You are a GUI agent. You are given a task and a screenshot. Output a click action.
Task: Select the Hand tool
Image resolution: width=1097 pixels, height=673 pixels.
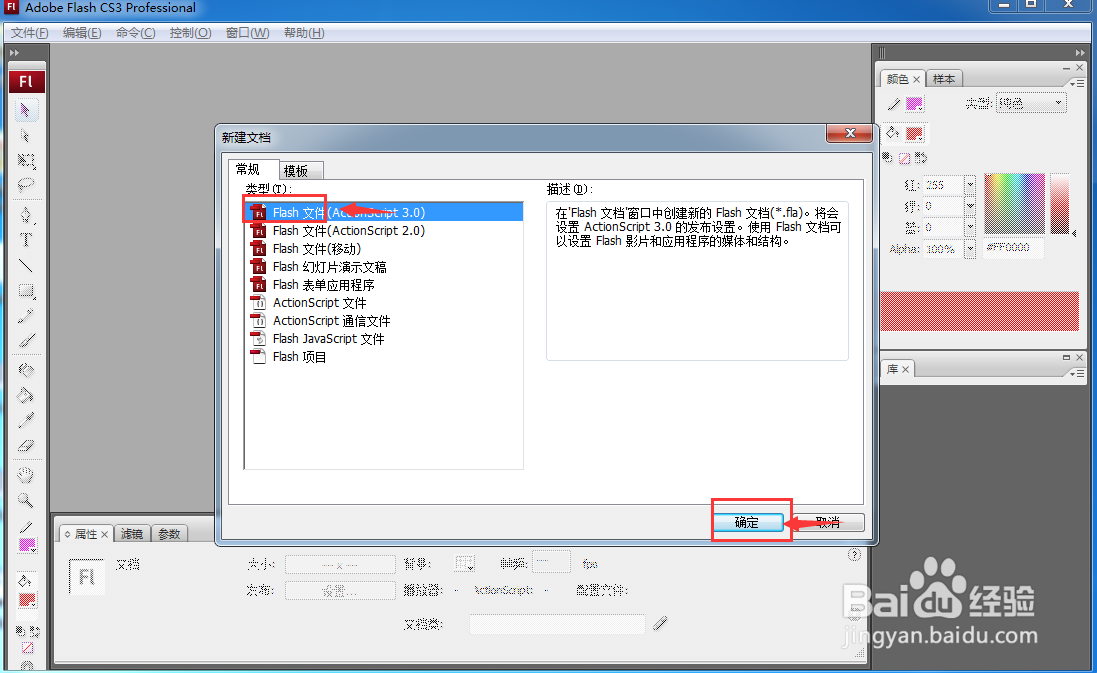click(x=26, y=476)
